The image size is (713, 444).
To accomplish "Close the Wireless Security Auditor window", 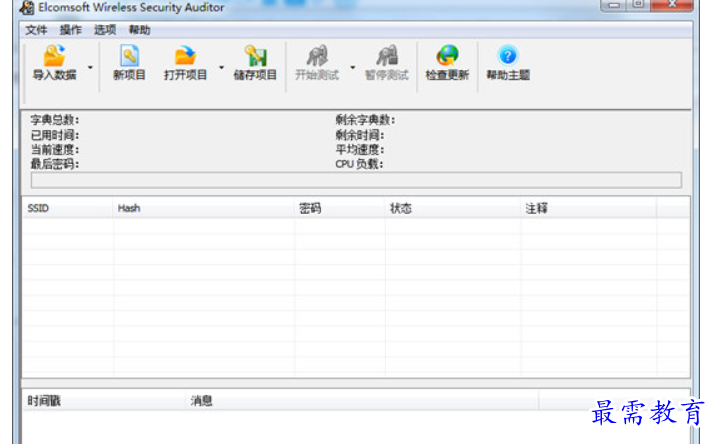I will (x=672, y=5).
